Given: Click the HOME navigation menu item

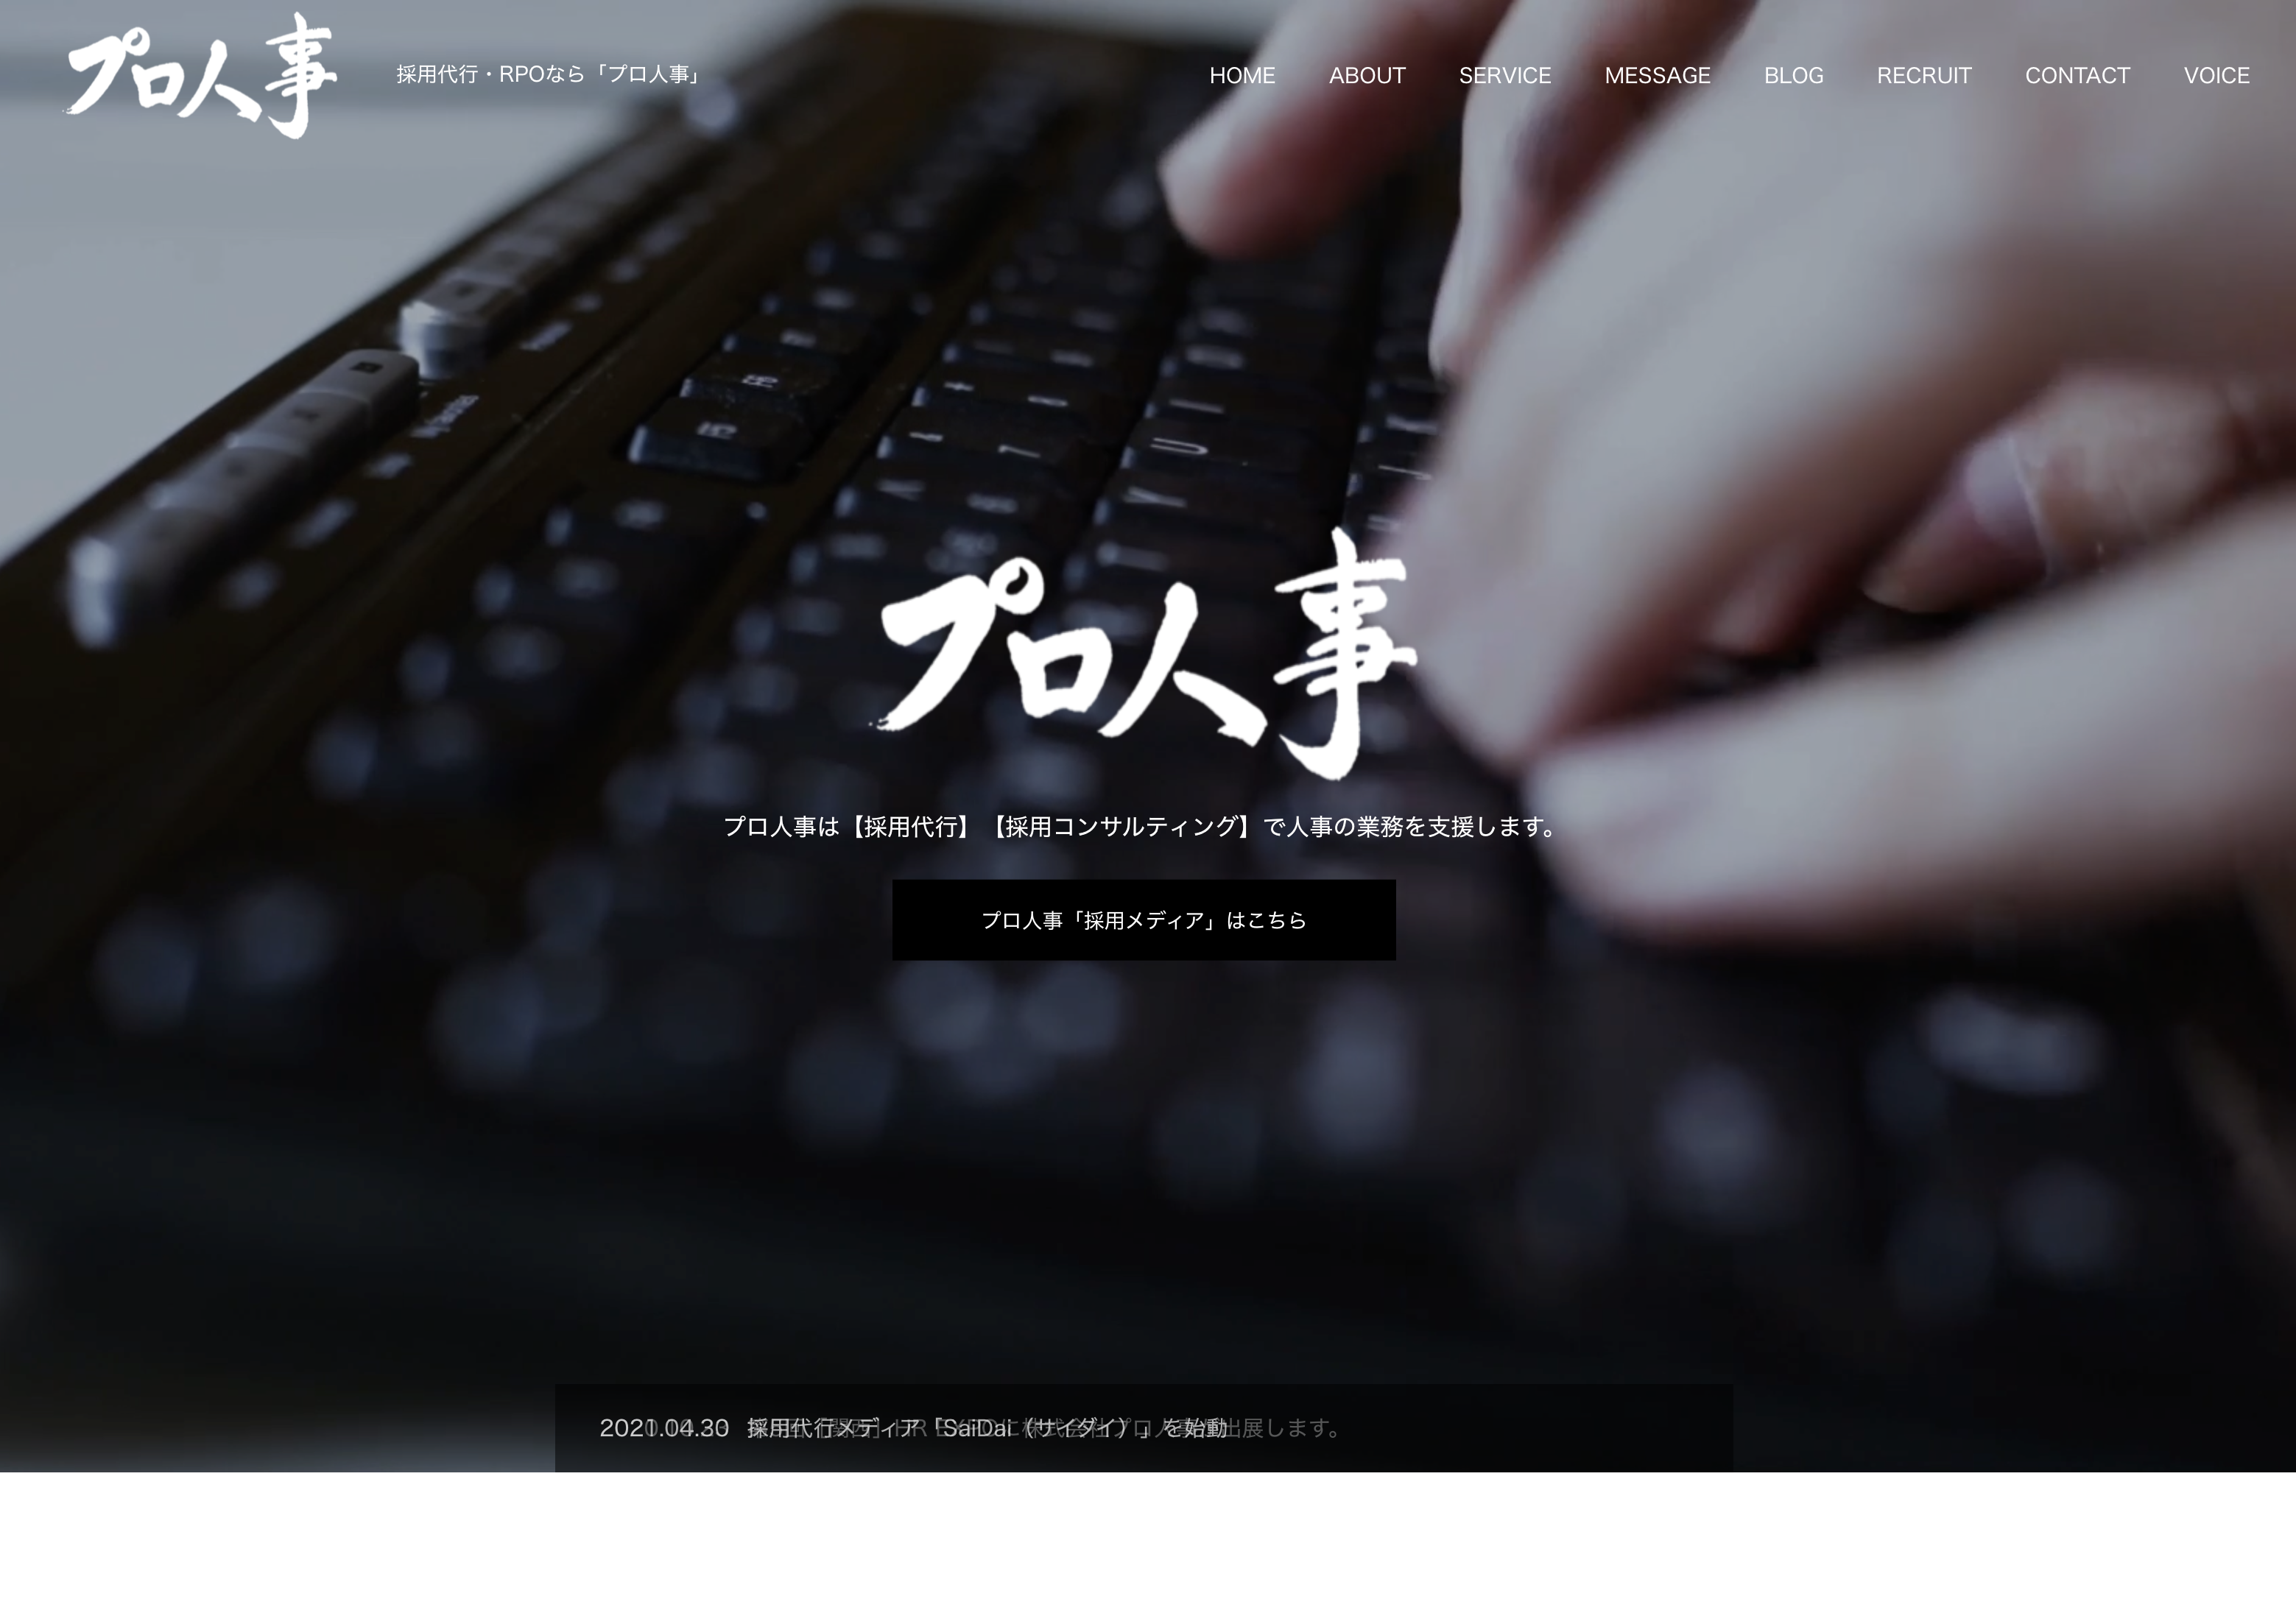Looking at the screenshot, I should click(x=1242, y=75).
